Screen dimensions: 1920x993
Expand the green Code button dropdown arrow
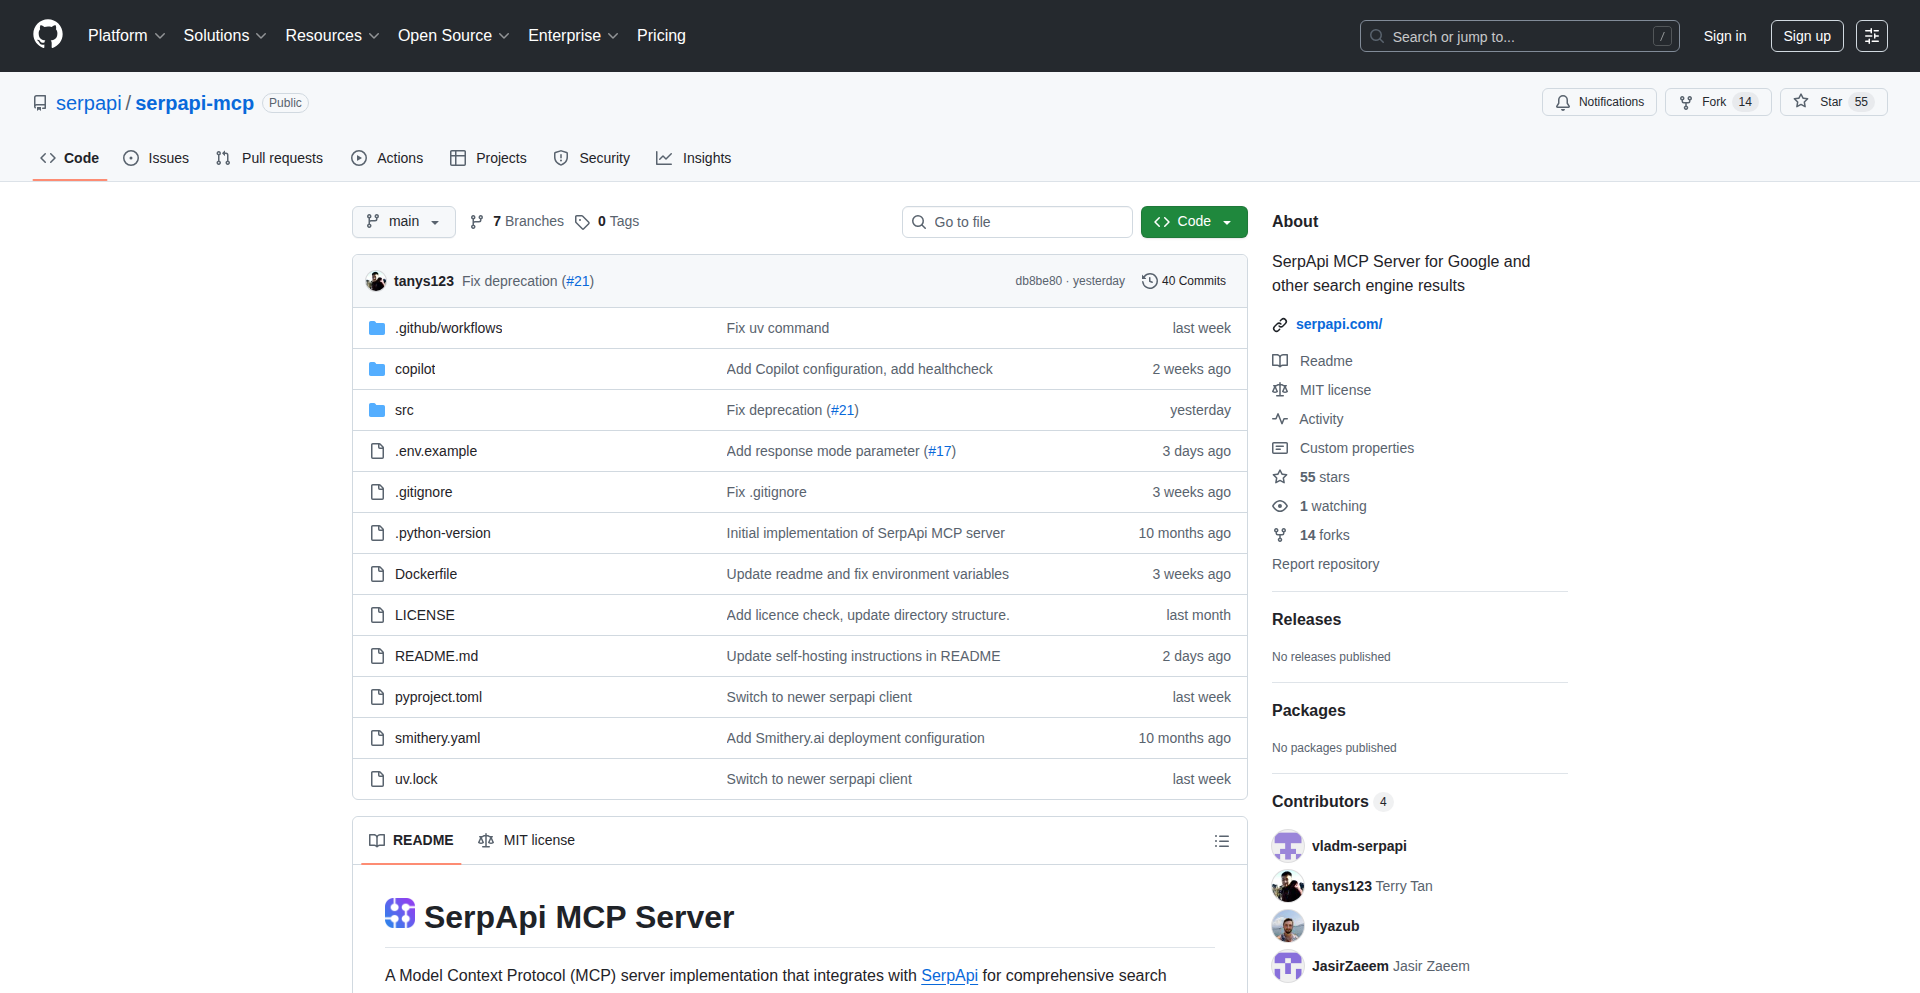tap(1227, 221)
